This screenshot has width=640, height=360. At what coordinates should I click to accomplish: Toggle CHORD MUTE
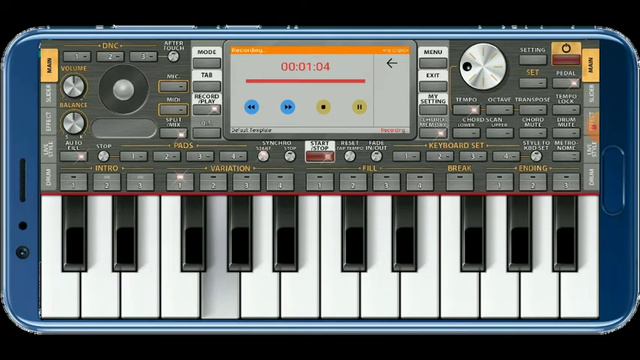pos(533,133)
